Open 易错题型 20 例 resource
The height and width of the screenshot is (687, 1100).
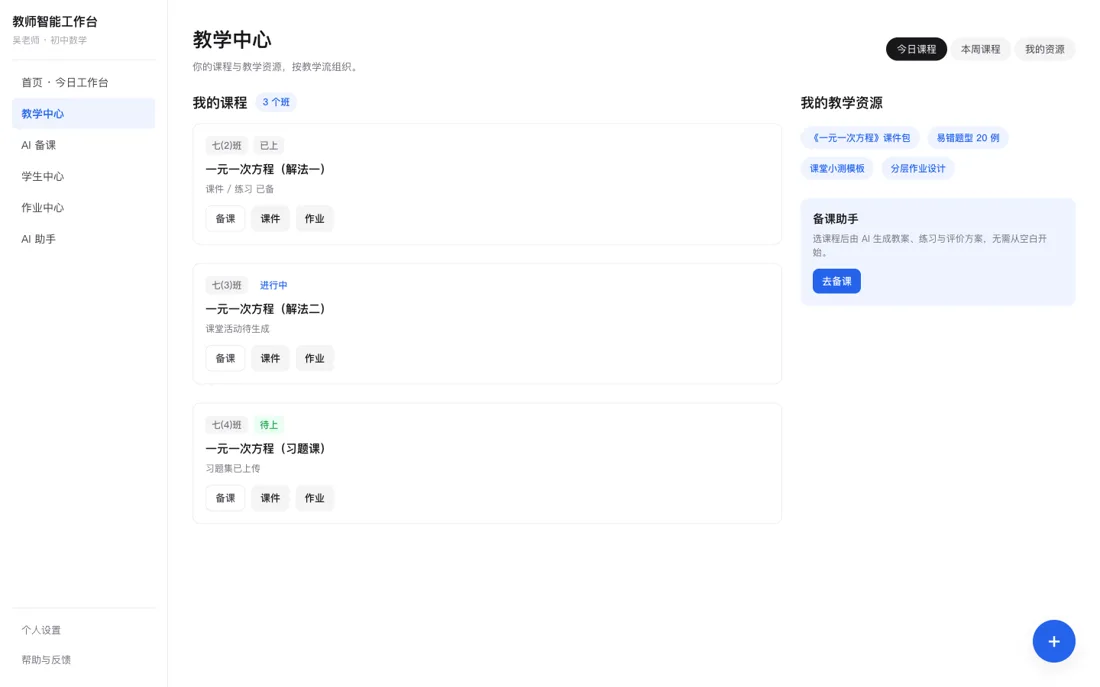point(967,138)
